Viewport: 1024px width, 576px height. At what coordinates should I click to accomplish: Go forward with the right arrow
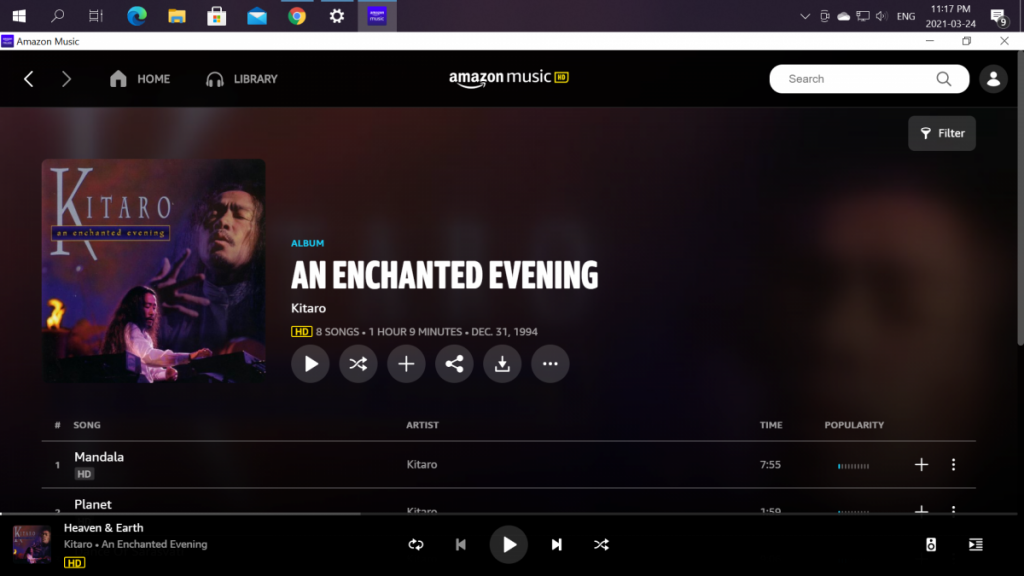click(x=66, y=79)
